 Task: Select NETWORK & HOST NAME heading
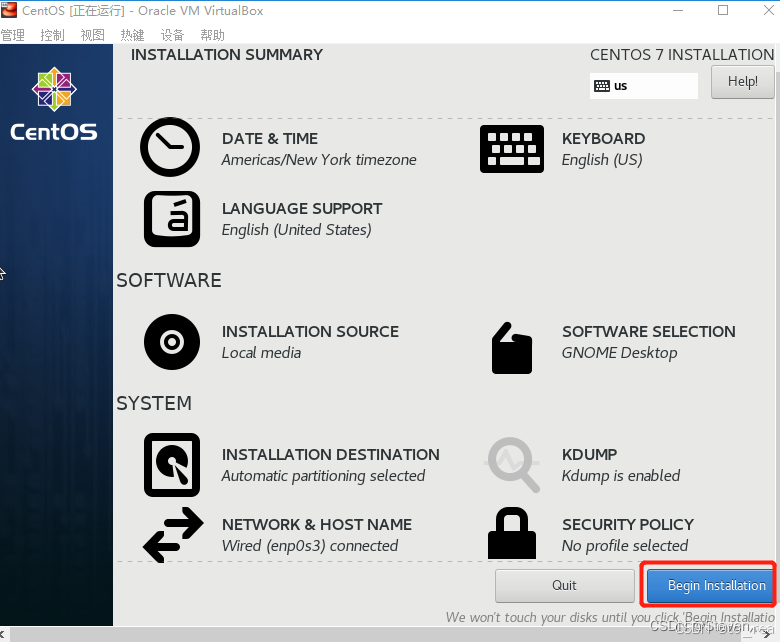click(317, 525)
